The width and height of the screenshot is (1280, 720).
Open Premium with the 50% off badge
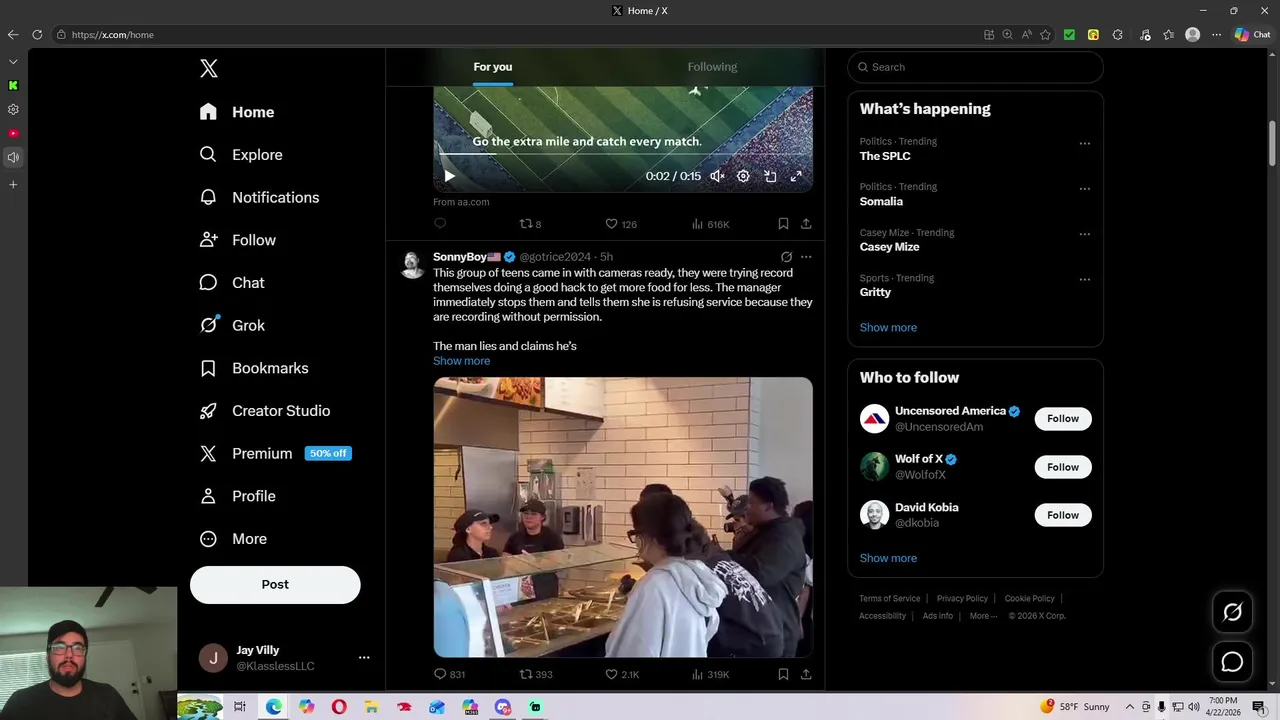pos(276,453)
